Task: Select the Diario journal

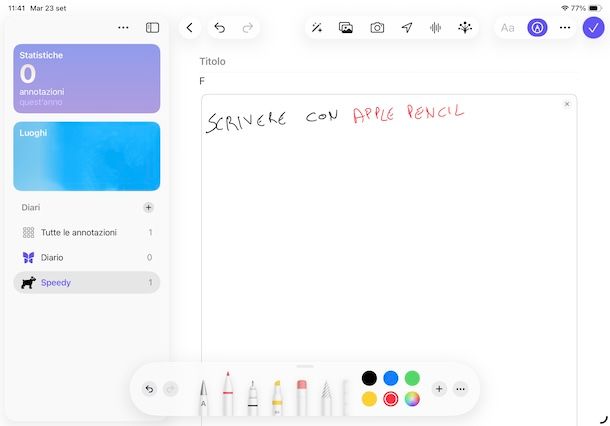Action: tap(87, 257)
